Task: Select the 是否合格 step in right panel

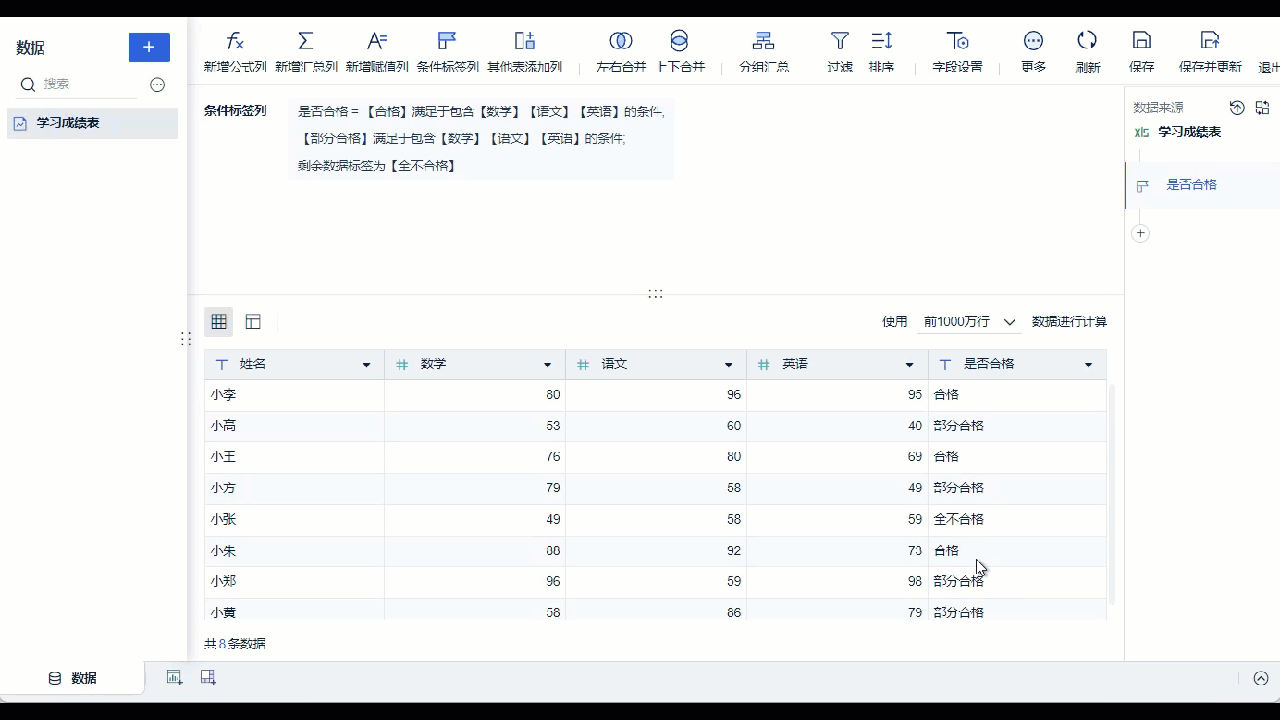Action: (1191, 185)
